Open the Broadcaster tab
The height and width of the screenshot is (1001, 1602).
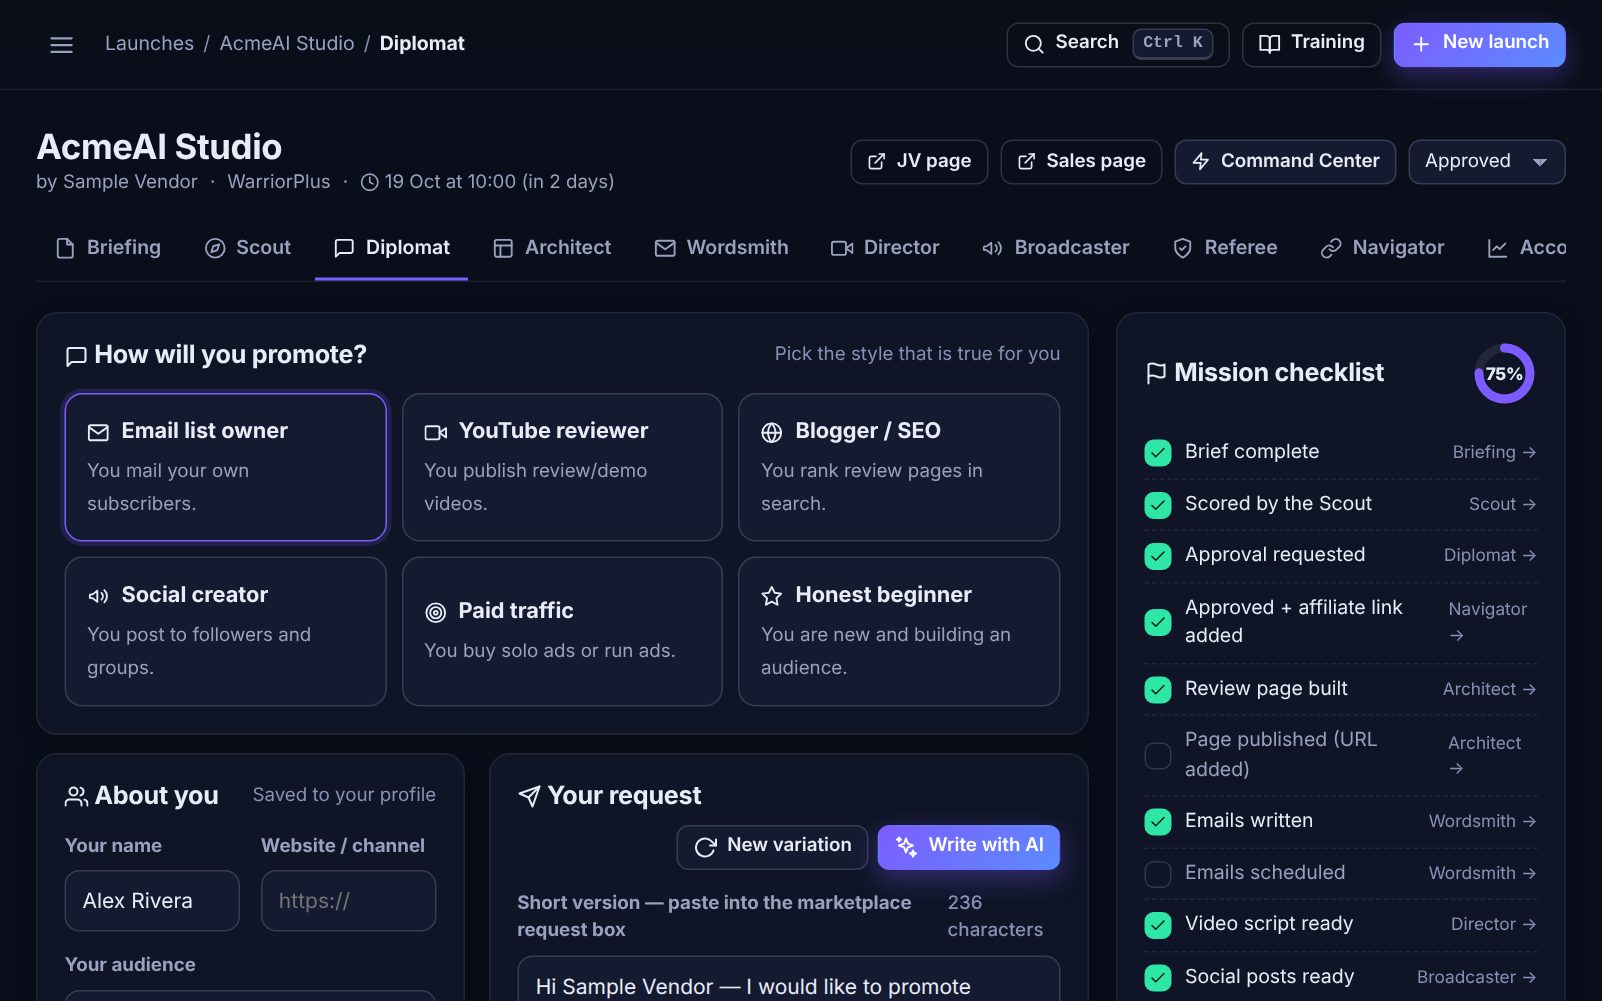(1055, 248)
